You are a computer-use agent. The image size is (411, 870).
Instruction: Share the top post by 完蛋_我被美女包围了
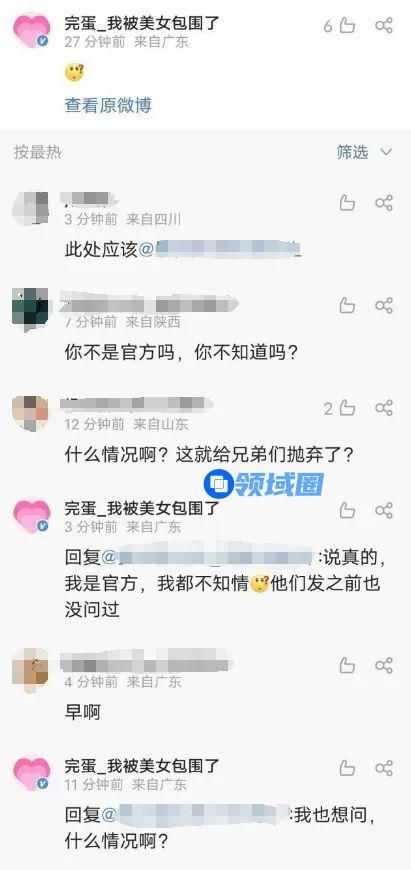(x=384, y=26)
